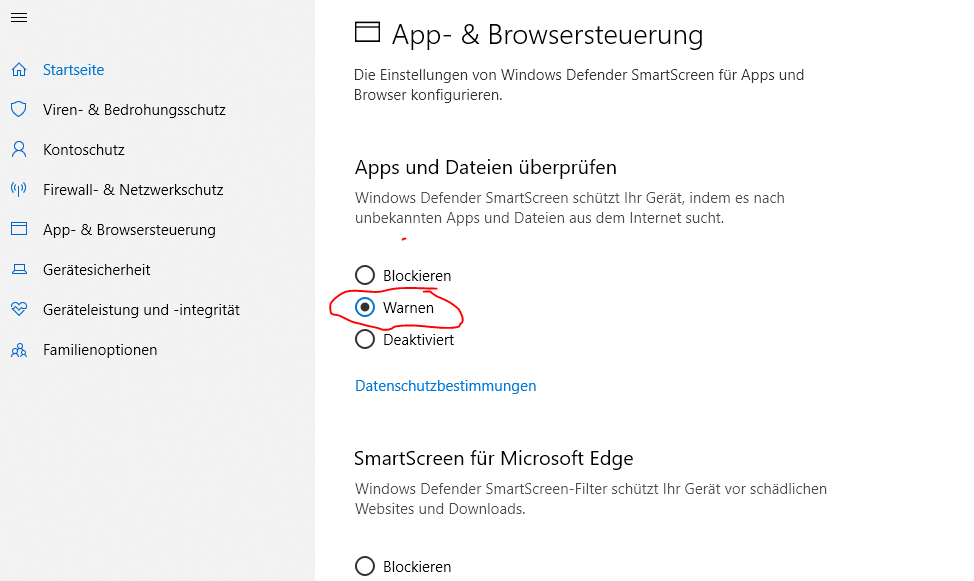Click the shield icon for Viren- & Bedrohungsschutz
The image size is (974, 581).
18,110
